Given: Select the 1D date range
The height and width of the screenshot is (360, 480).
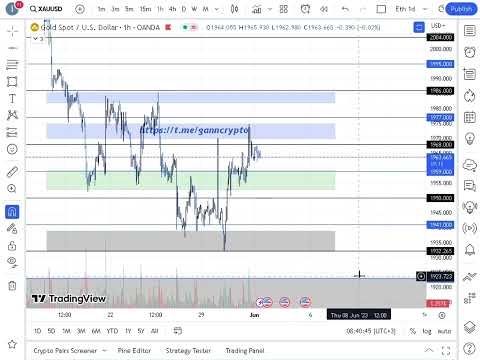Looking at the screenshot, I should point(38,331).
